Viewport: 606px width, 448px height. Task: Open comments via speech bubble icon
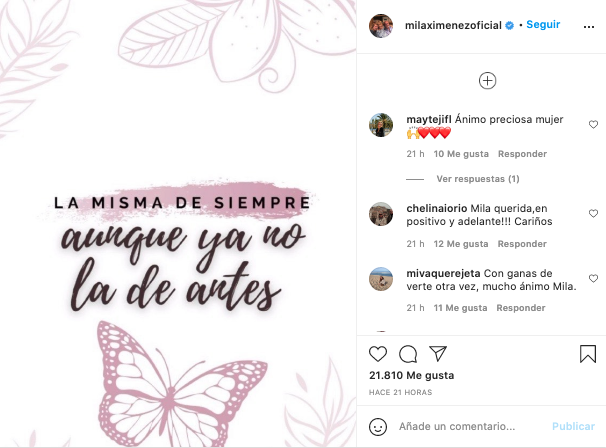click(x=408, y=354)
